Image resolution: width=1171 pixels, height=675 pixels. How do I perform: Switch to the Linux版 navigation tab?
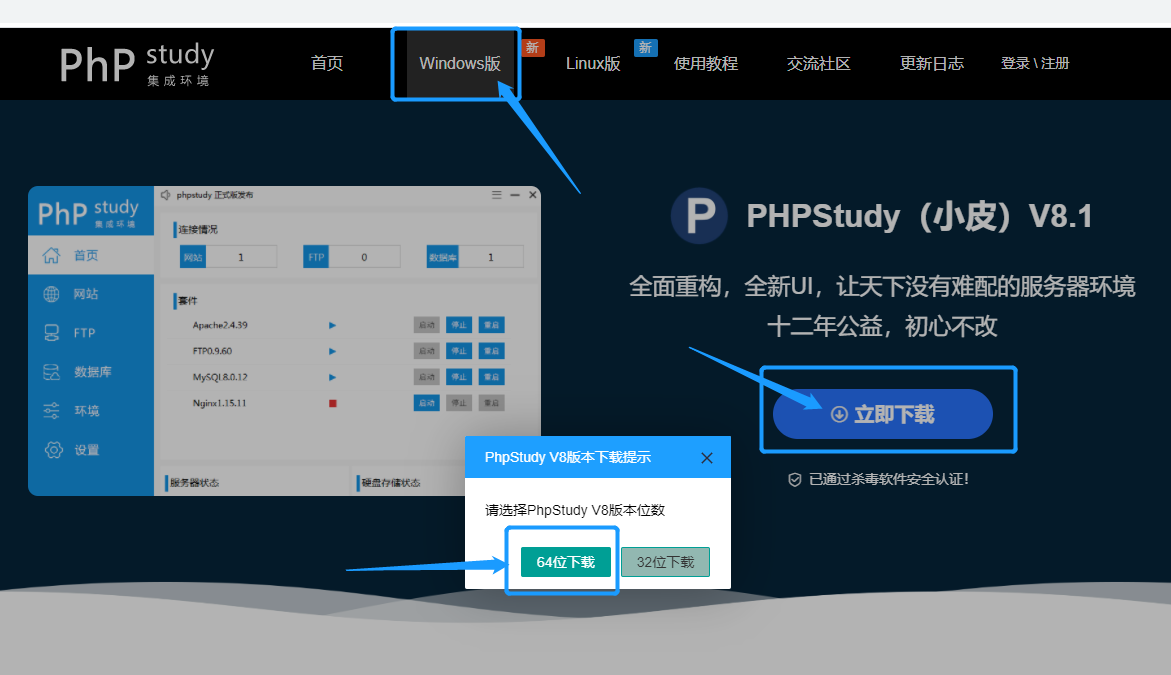click(593, 63)
